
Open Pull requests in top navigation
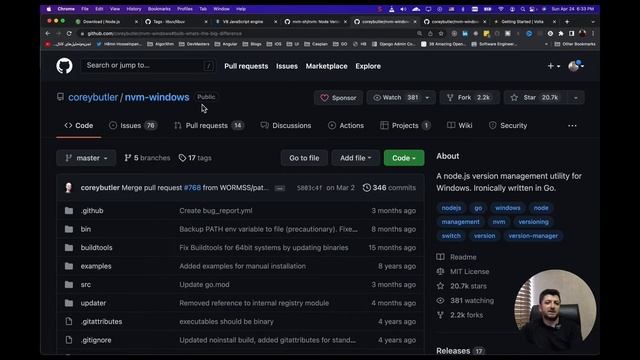pyautogui.click(x=246, y=66)
